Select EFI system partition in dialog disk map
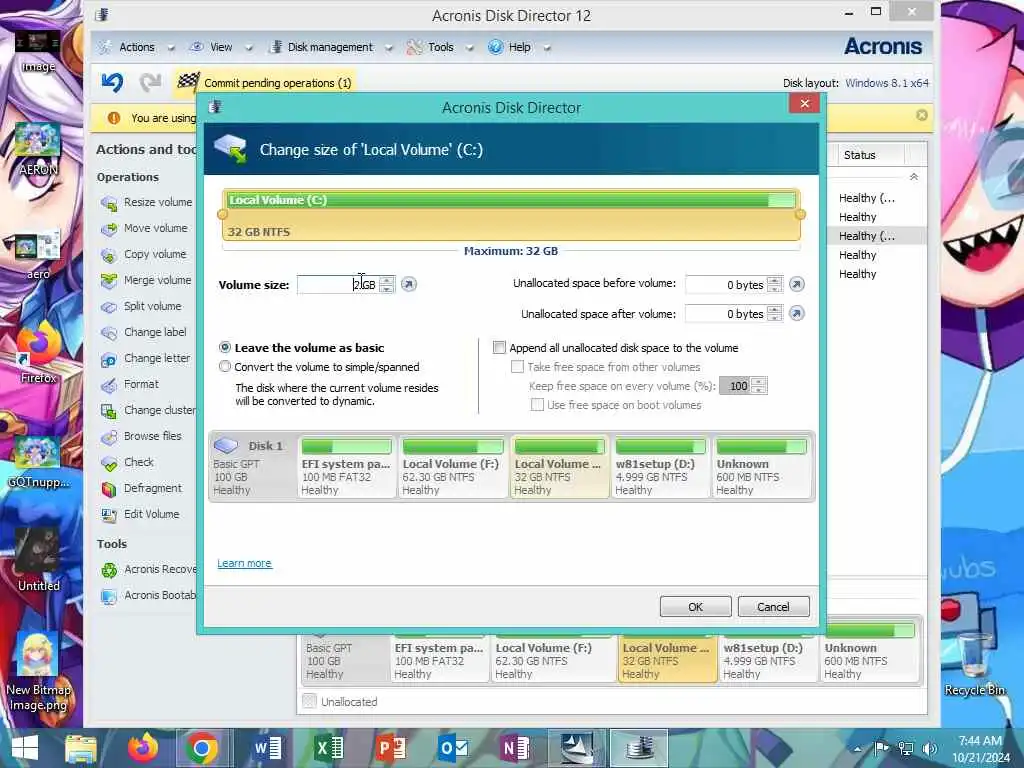Screen dimensions: 1024x768 [346, 467]
